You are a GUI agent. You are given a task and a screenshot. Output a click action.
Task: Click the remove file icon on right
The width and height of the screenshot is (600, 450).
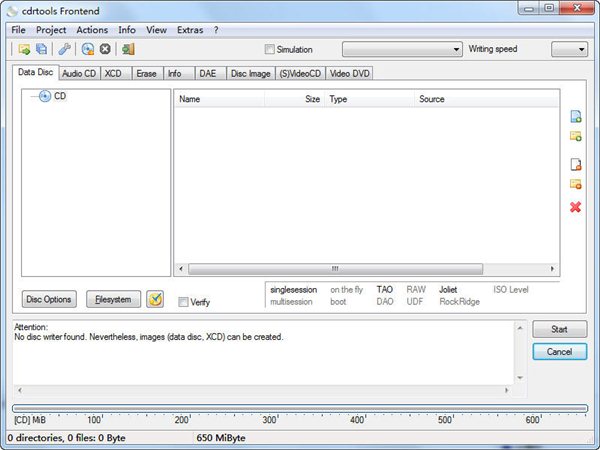pyautogui.click(x=576, y=165)
